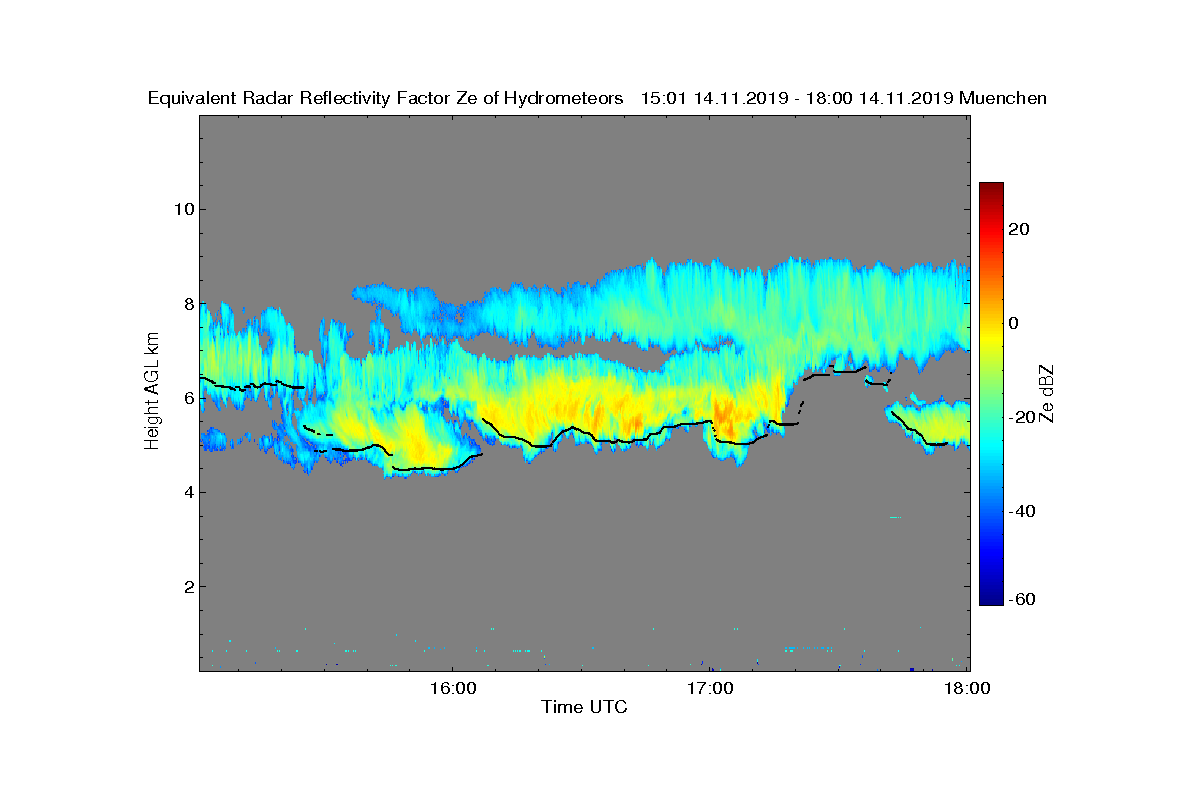Viewport: 1200px width, 800px height.
Task: Click the 'Time UTC' axis label
Action: pos(584,707)
